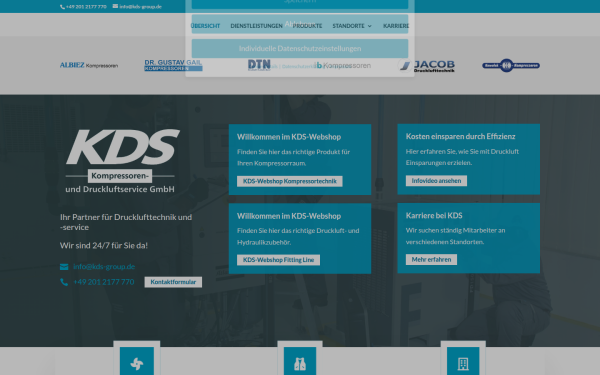Open the JACOB Drucklufttechnik logo
The height and width of the screenshot is (375, 600).
point(427,66)
